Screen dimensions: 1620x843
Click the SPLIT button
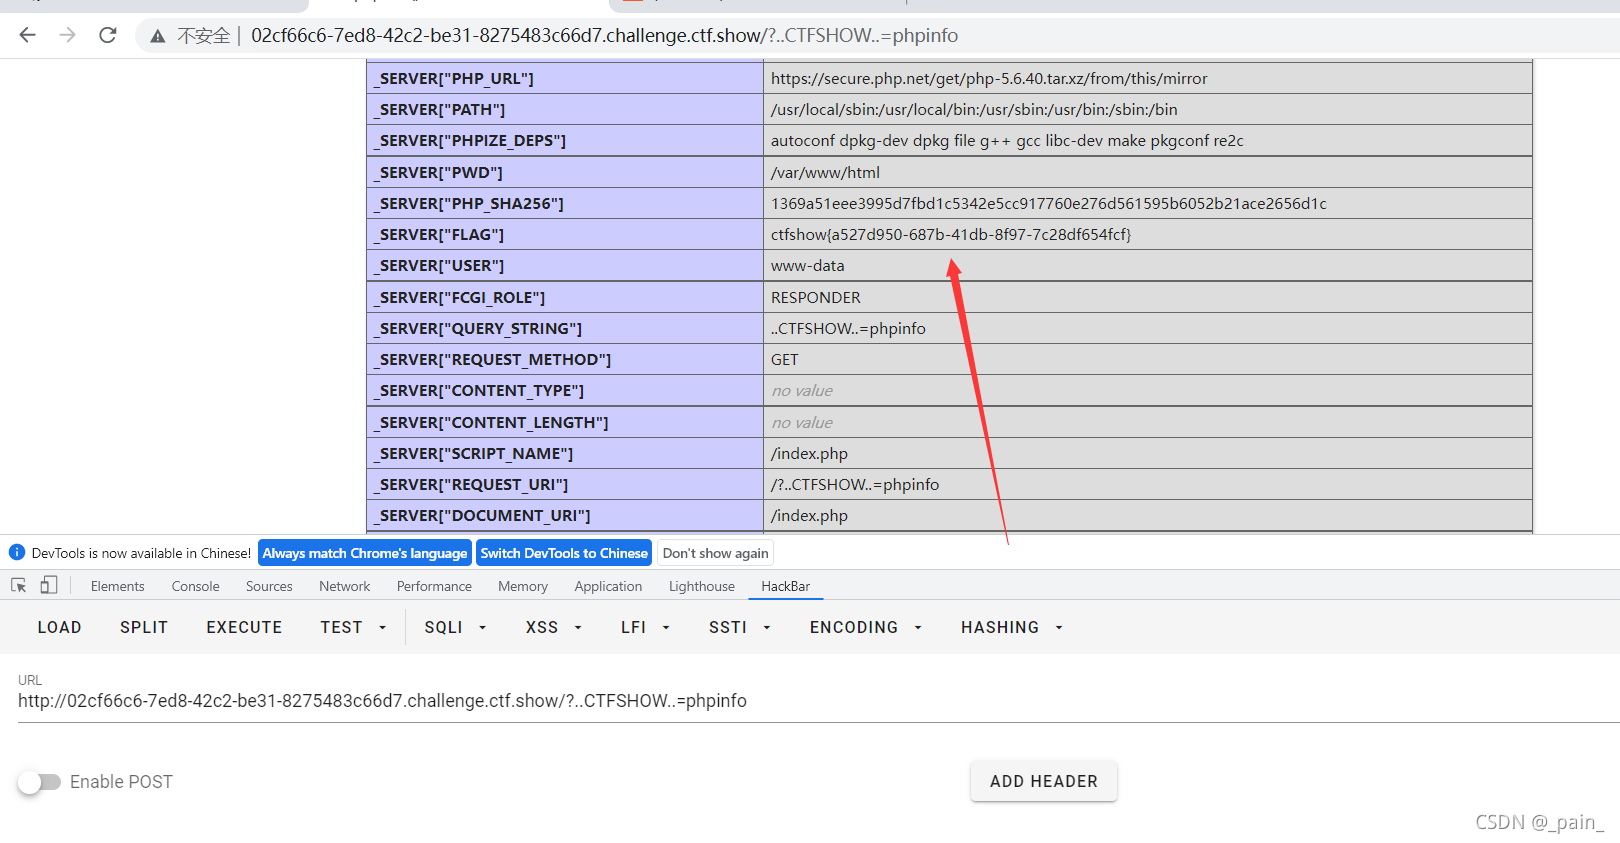tap(144, 627)
